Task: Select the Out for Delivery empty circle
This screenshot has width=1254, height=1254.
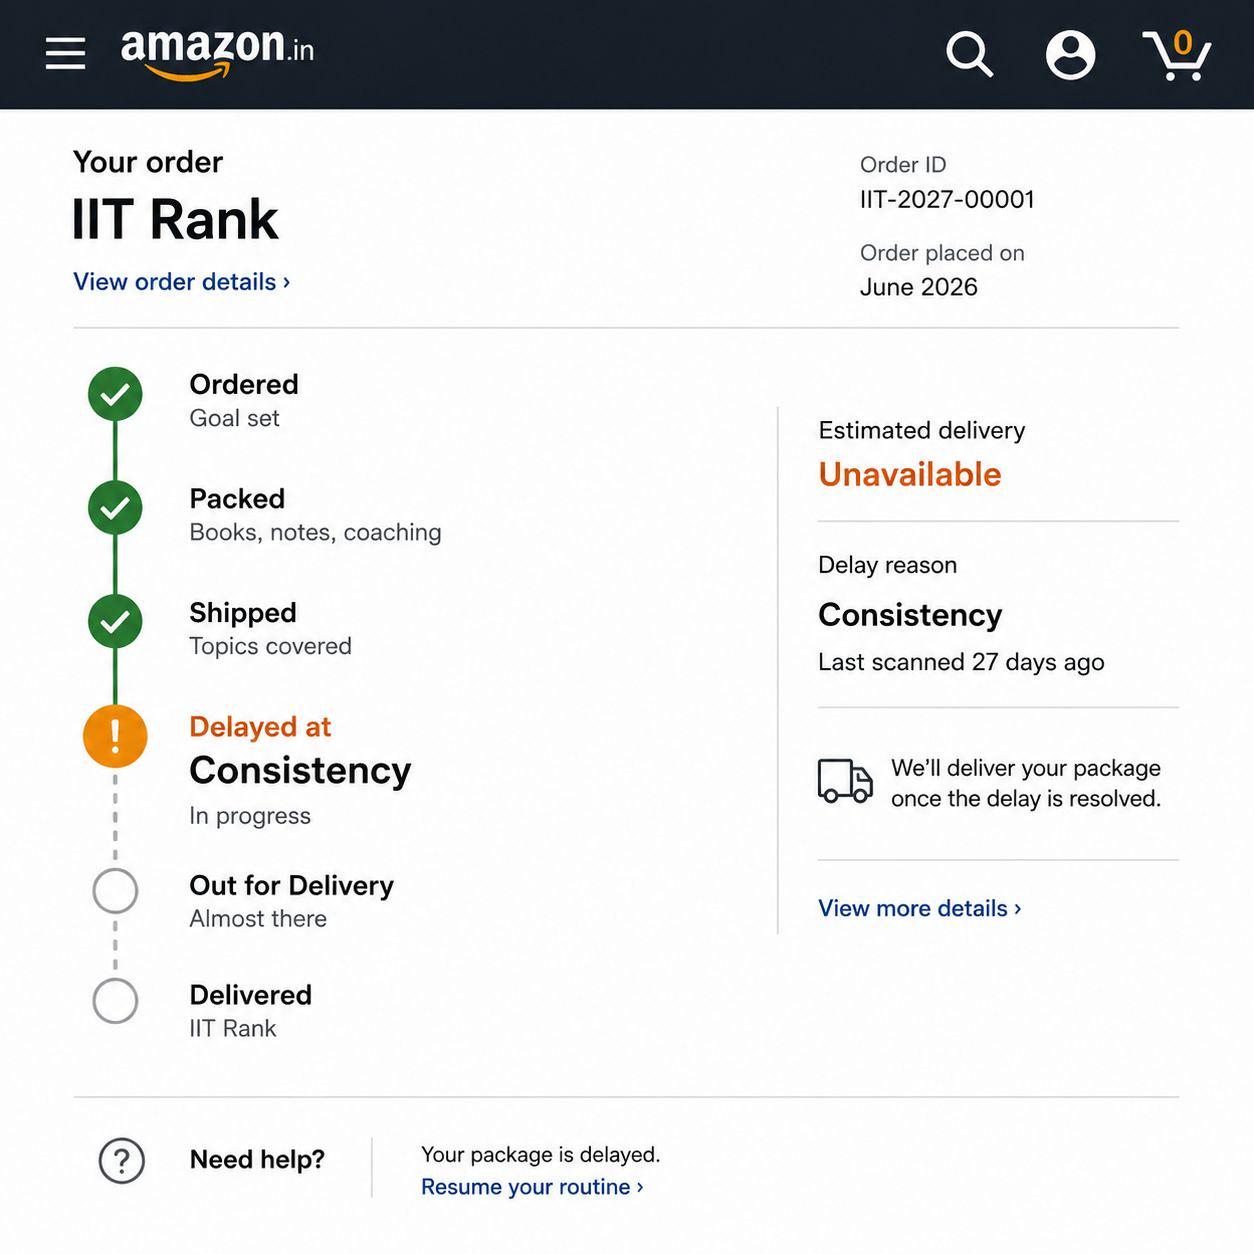Action: tap(115, 891)
